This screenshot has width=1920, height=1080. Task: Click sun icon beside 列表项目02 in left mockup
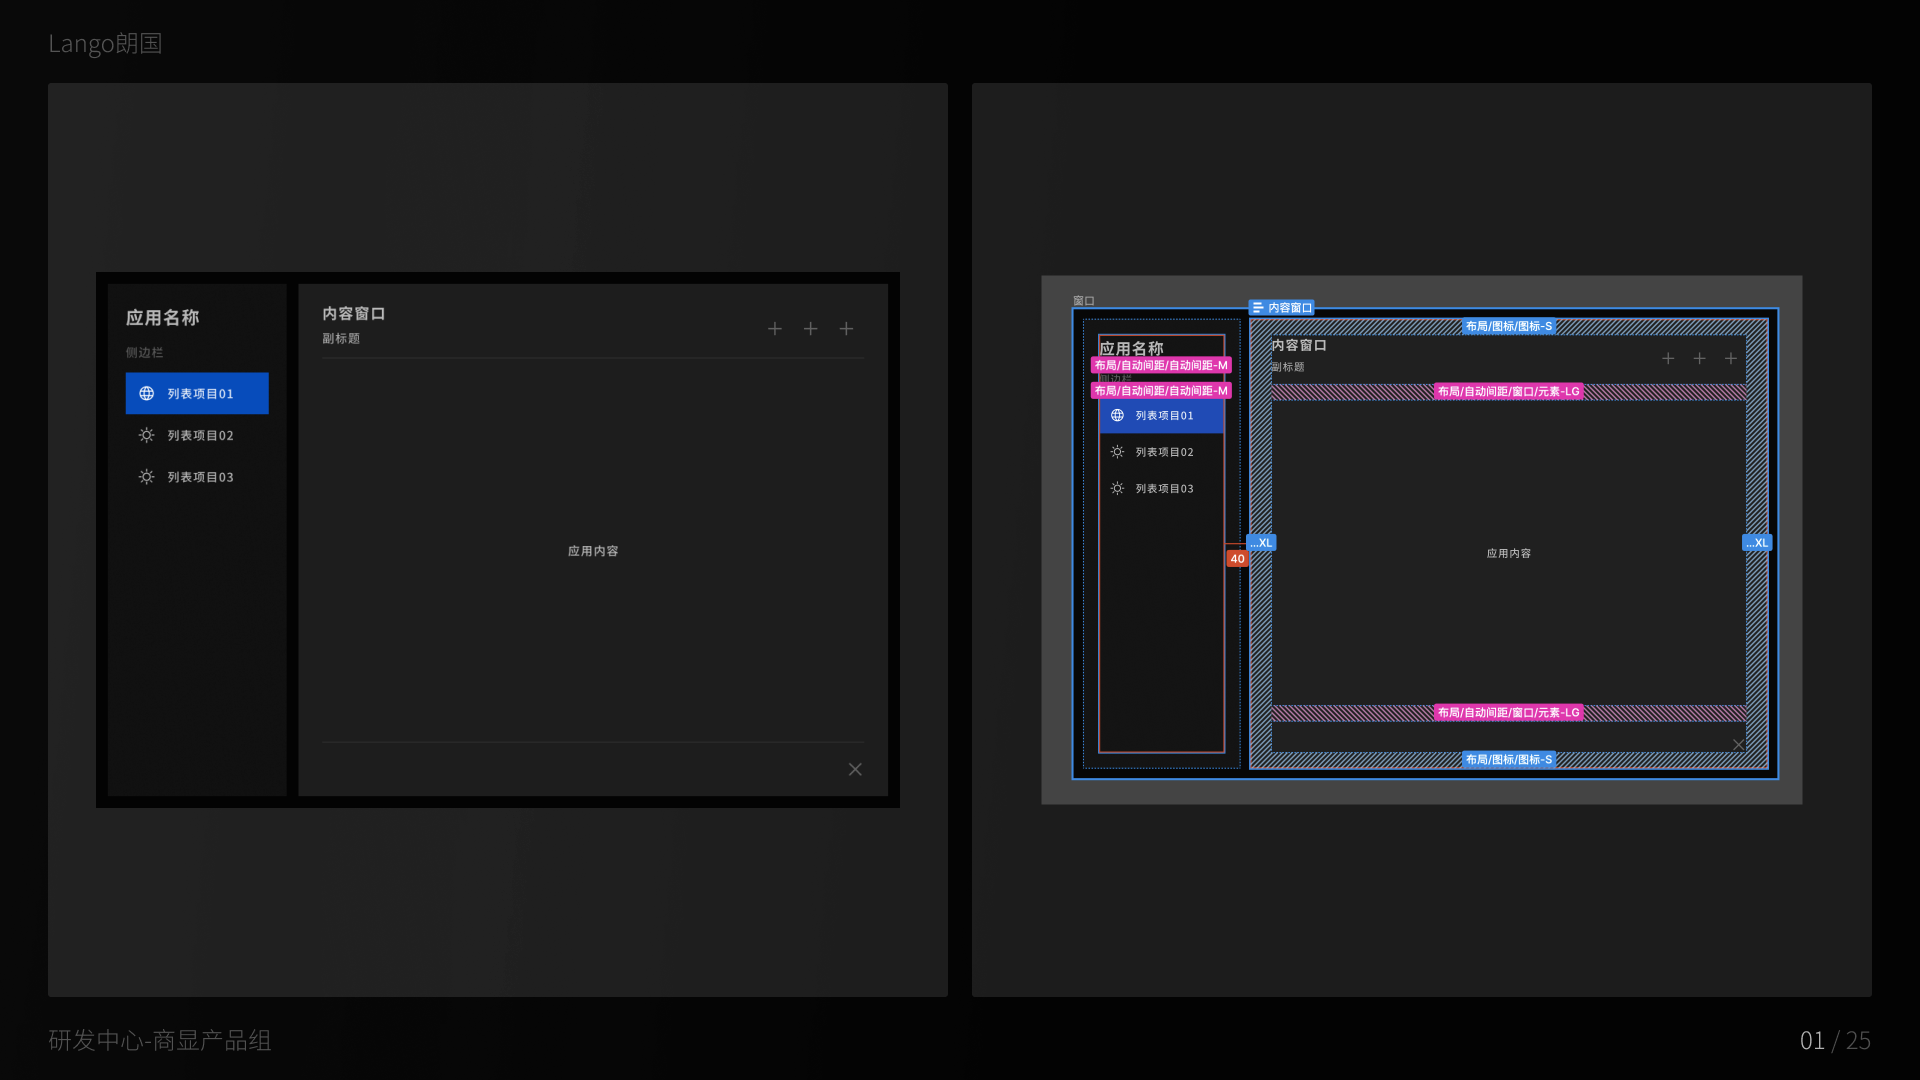(146, 435)
